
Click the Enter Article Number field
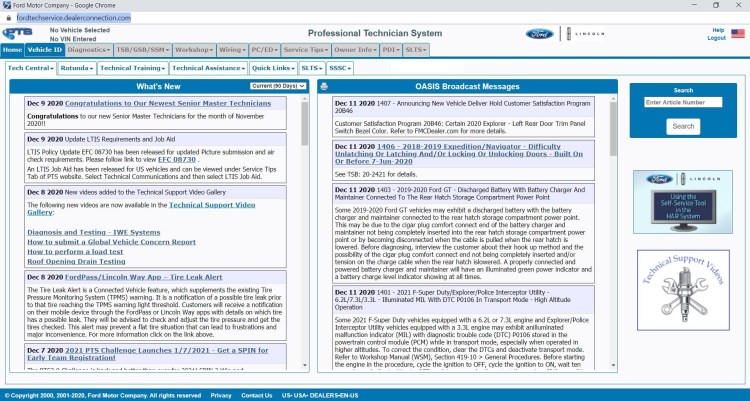683,102
